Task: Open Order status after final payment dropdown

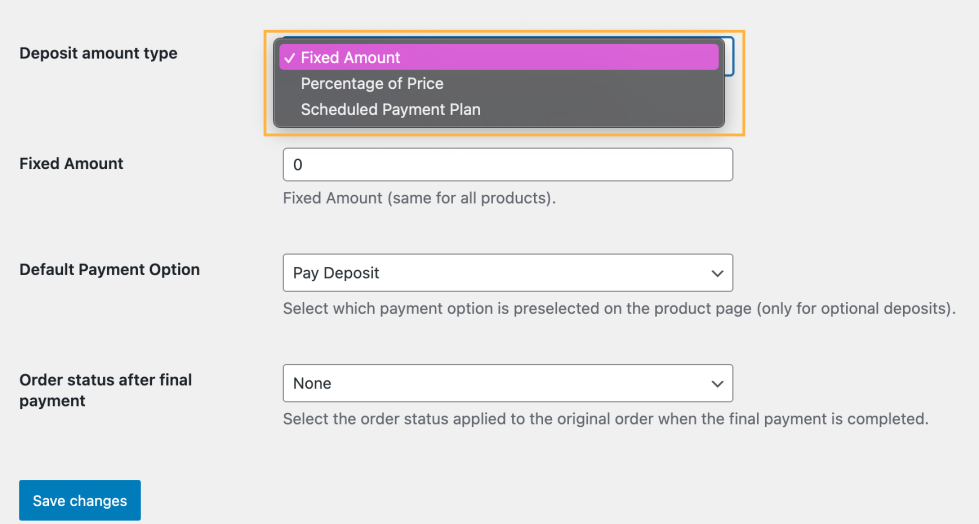Action: (x=508, y=383)
